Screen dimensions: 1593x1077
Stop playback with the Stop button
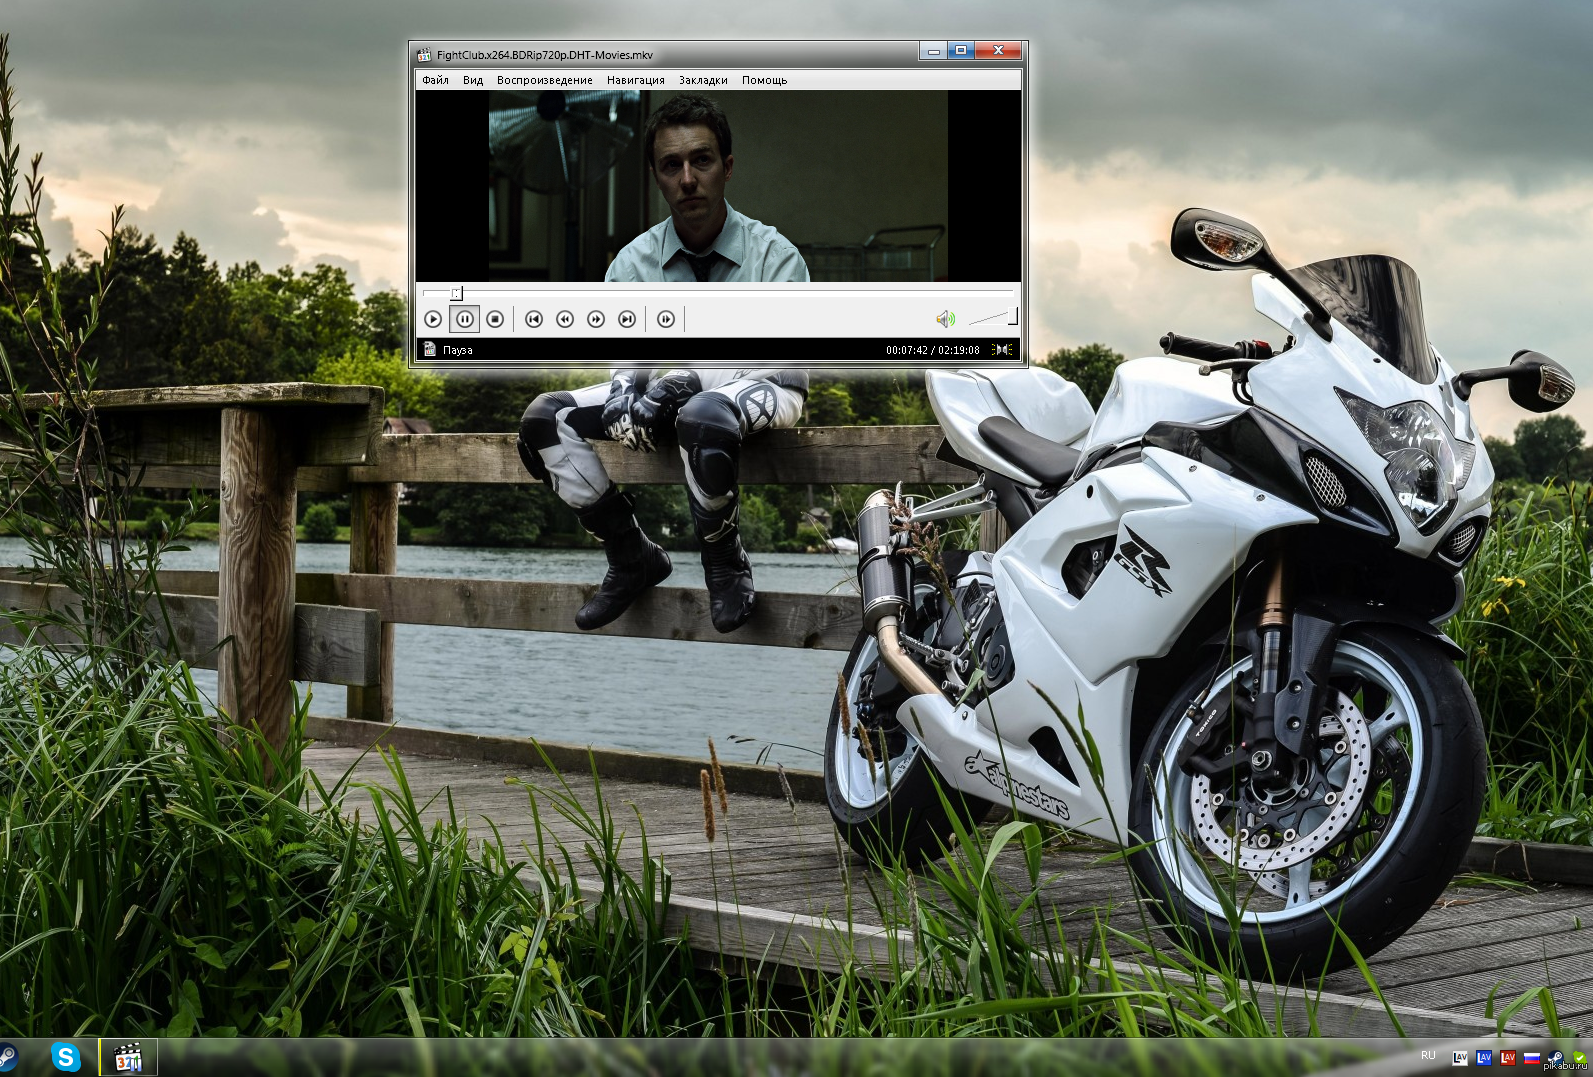click(495, 319)
